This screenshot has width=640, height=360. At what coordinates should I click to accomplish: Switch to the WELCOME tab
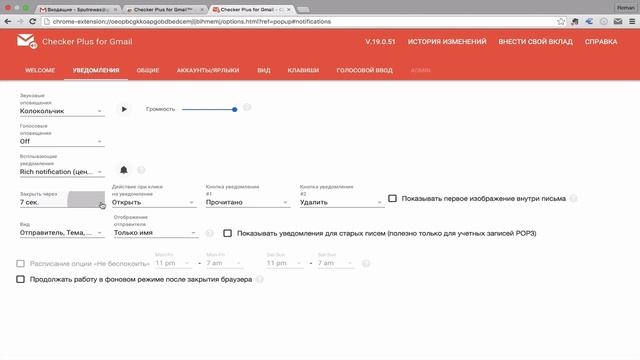(40, 70)
